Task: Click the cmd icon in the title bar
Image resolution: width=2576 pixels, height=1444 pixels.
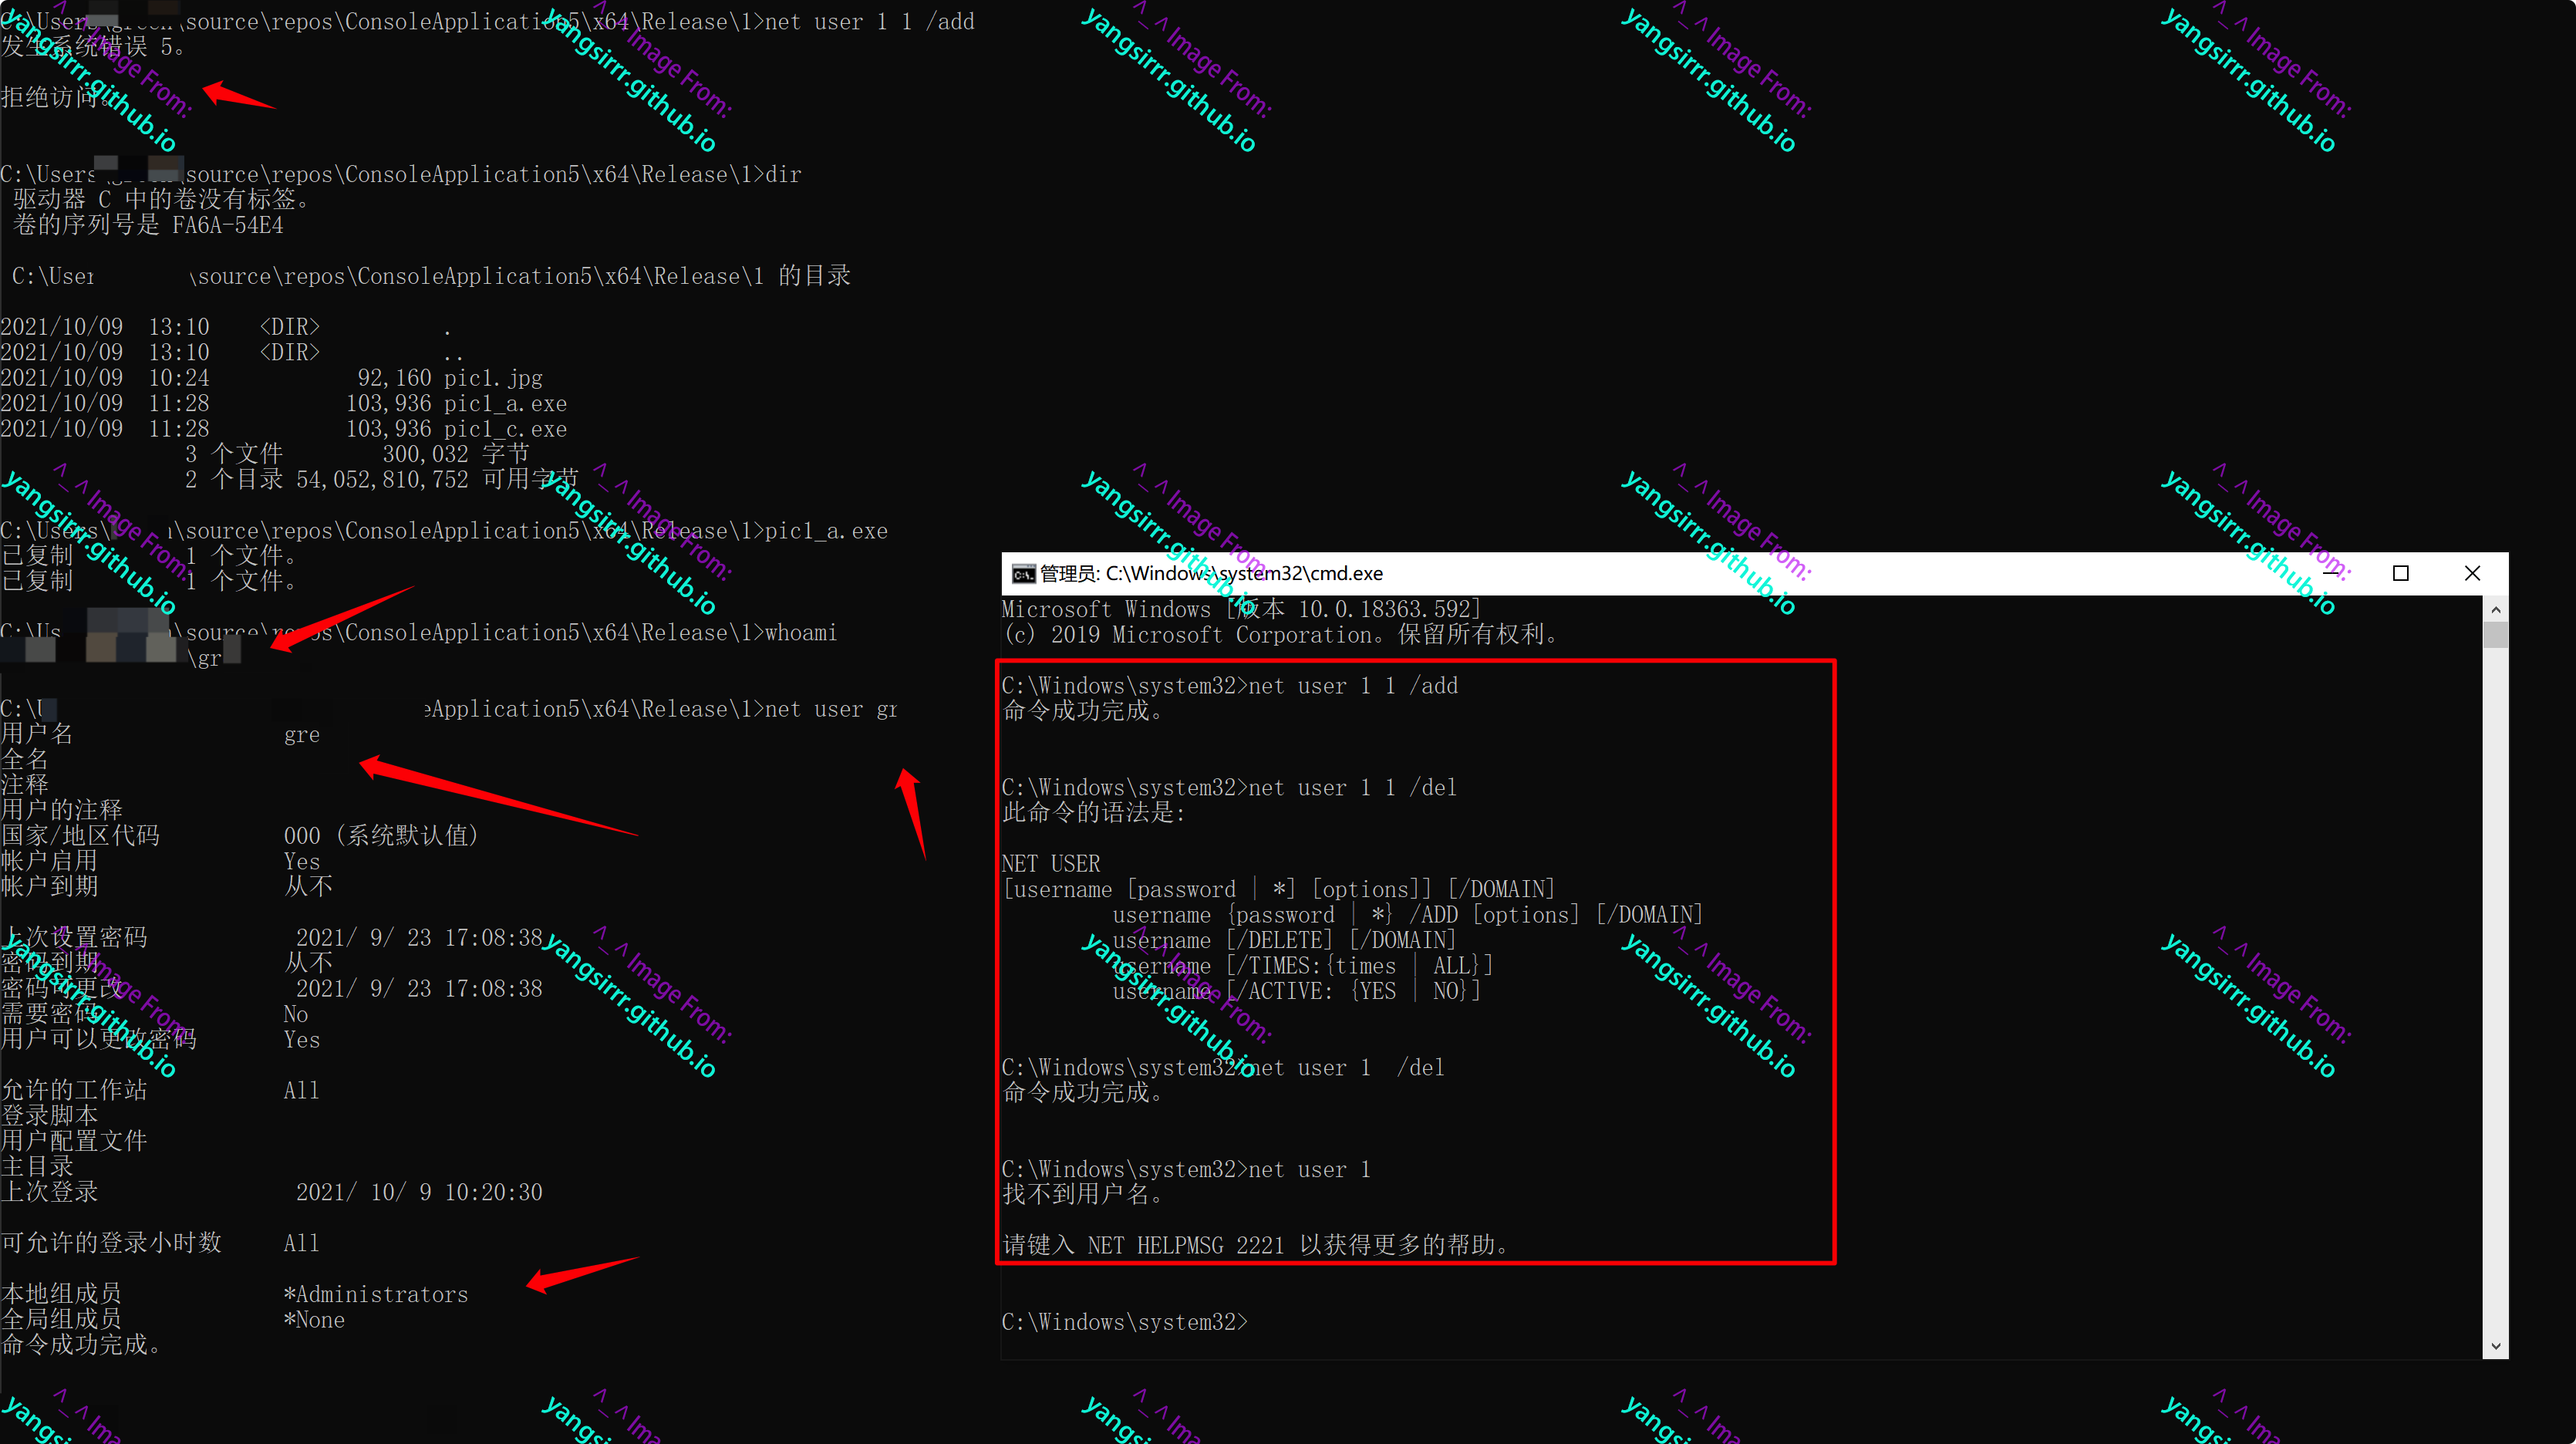Action: pyautogui.click(x=1023, y=573)
